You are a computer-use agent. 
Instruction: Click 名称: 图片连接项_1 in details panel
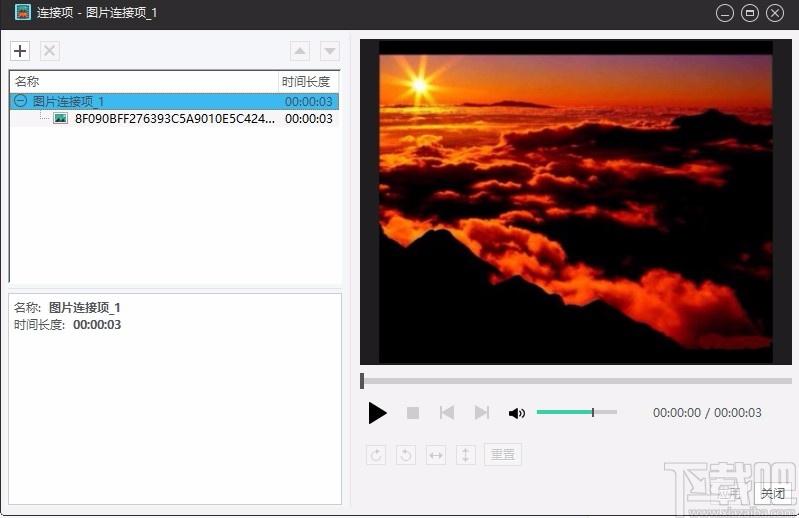coord(67,308)
